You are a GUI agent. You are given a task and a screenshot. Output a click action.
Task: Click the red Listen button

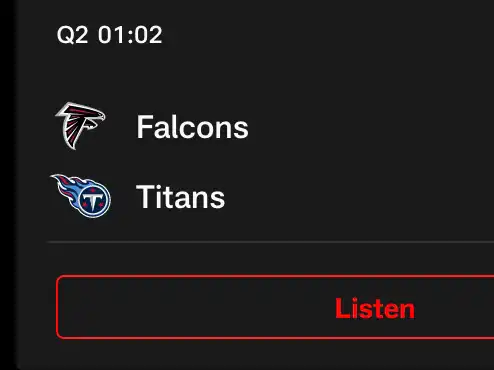[x=275, y=307]
